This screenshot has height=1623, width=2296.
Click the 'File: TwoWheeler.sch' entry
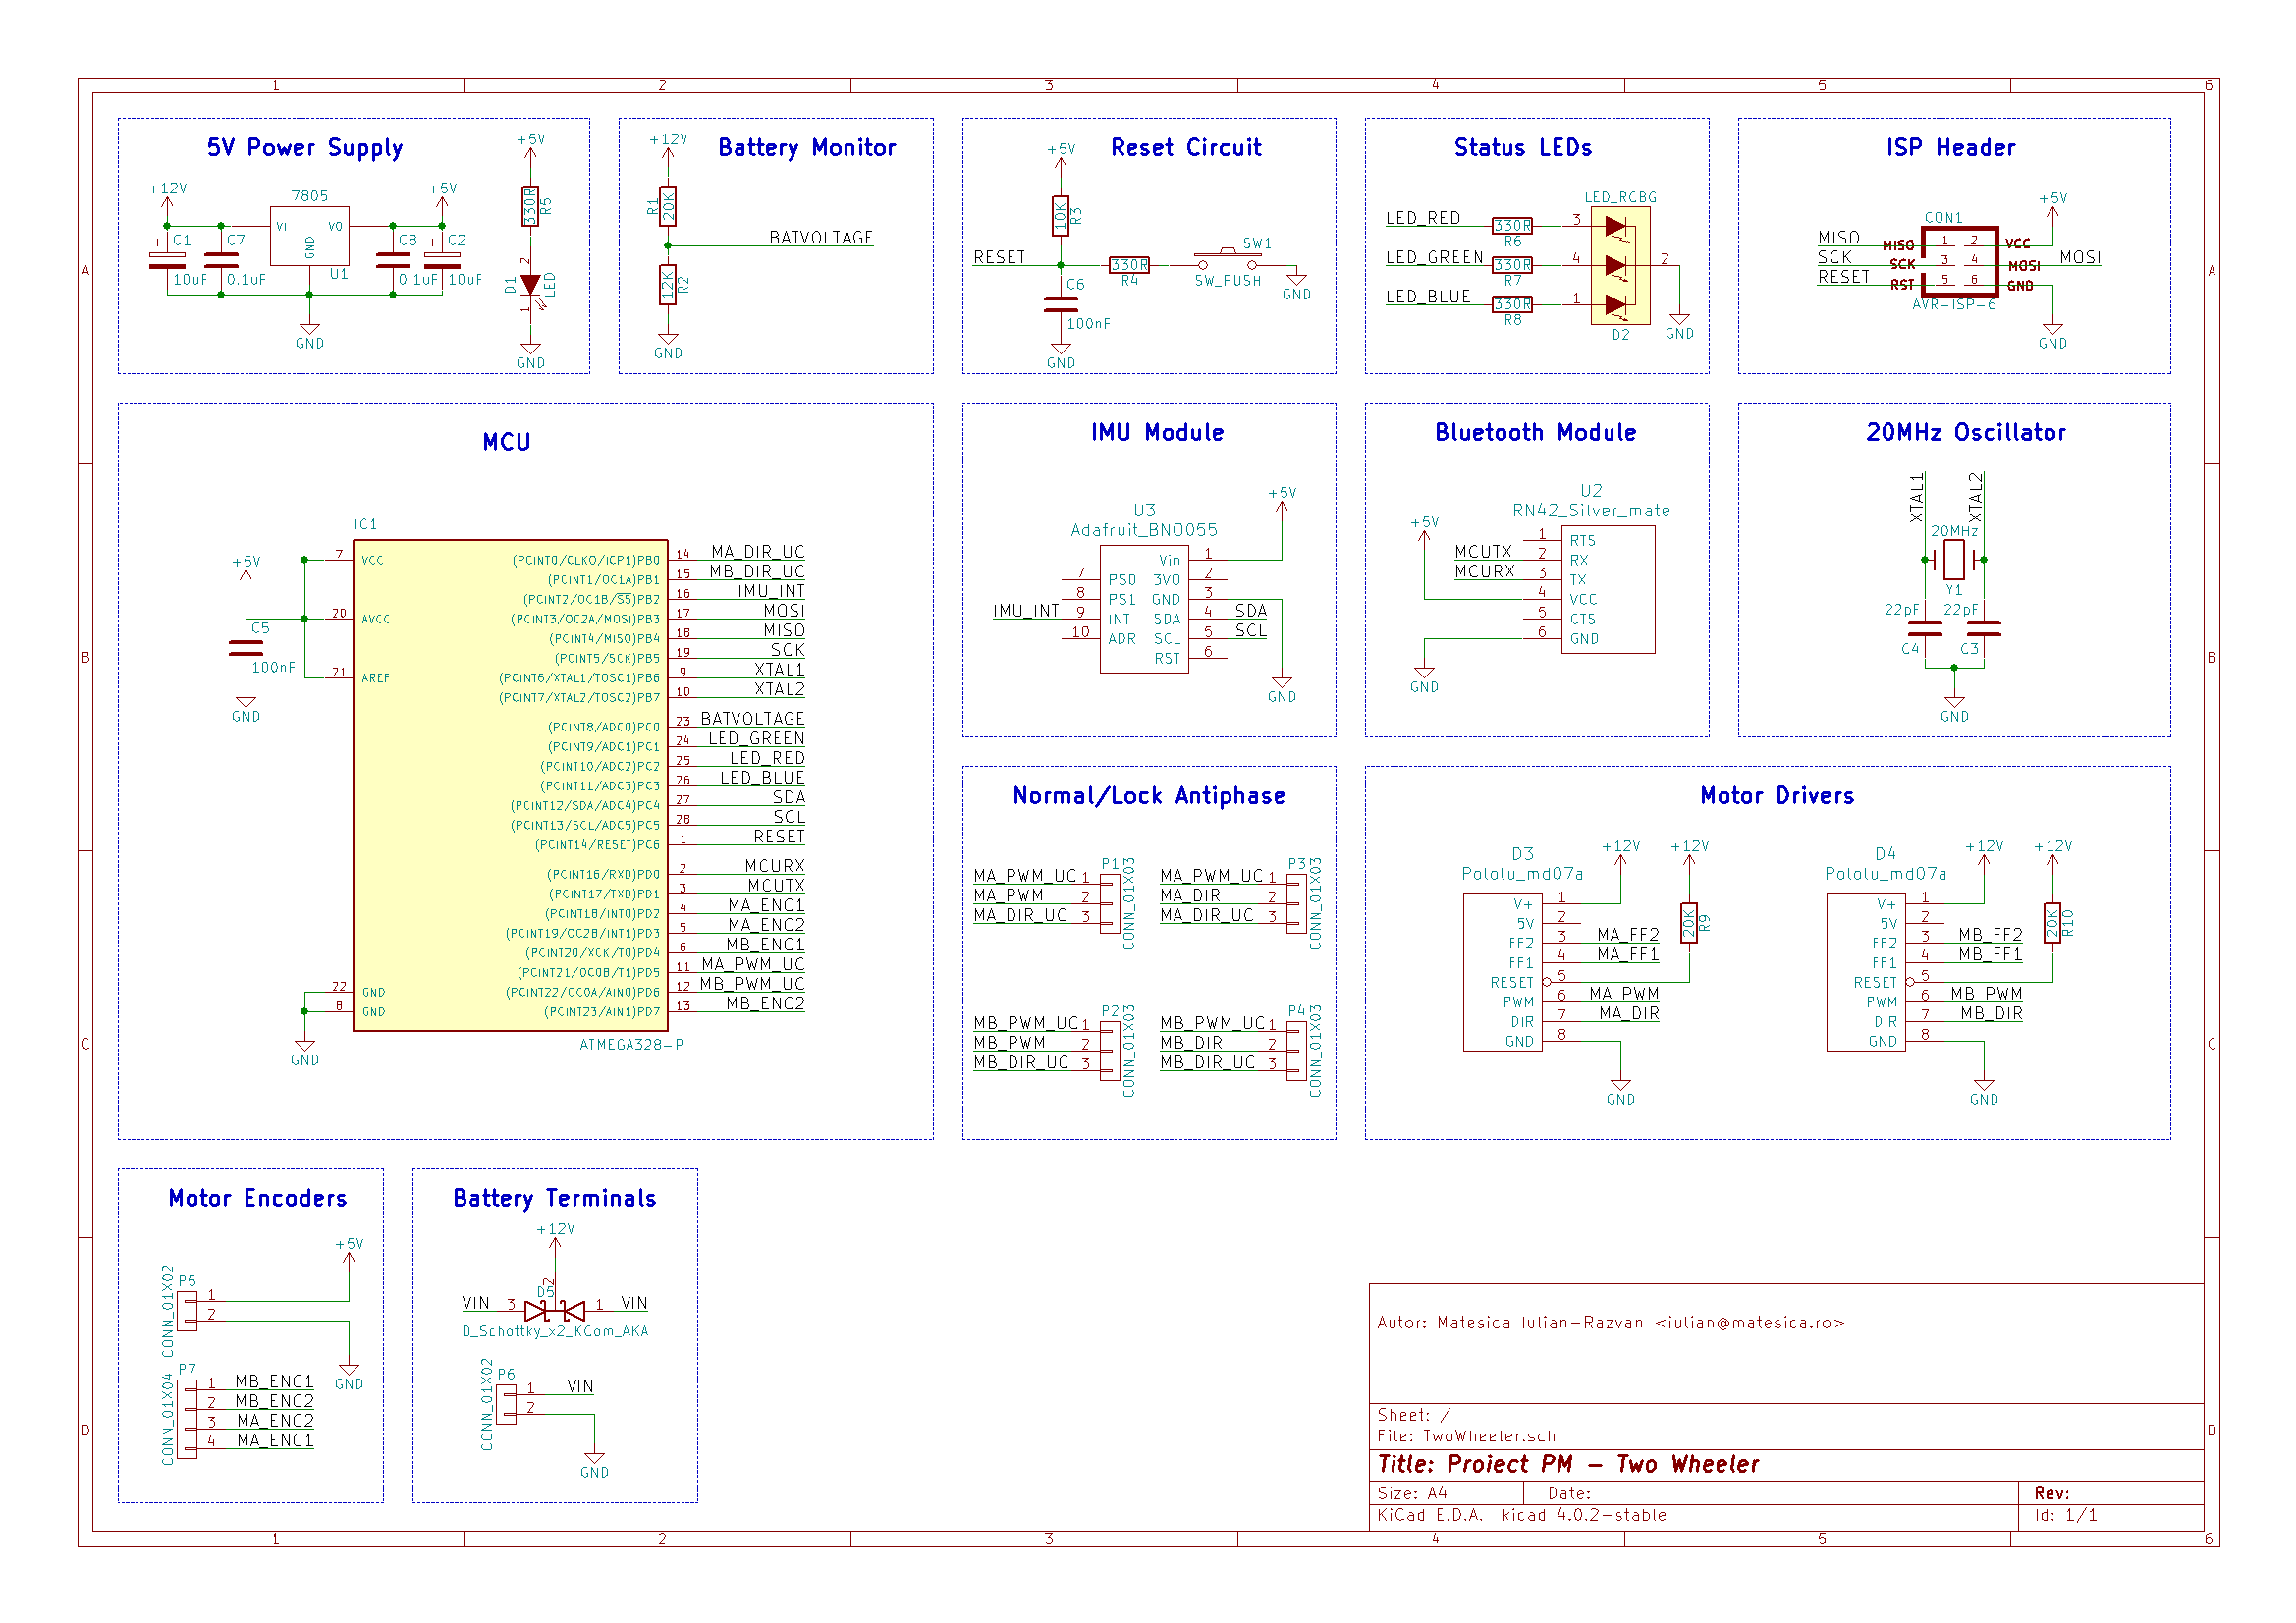(1466, 1436)
